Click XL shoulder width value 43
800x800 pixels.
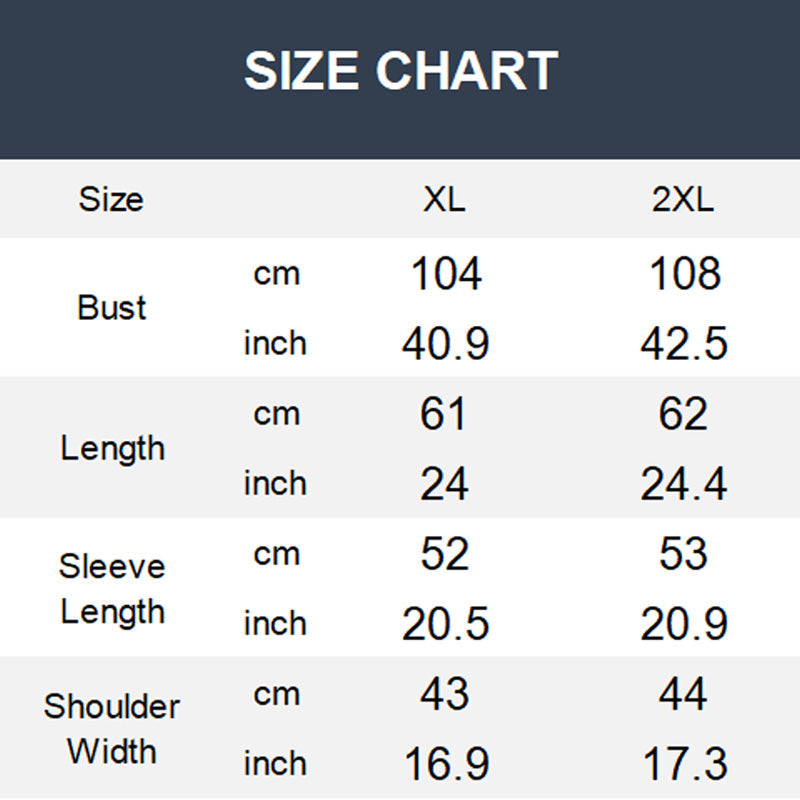click(445, 694)
